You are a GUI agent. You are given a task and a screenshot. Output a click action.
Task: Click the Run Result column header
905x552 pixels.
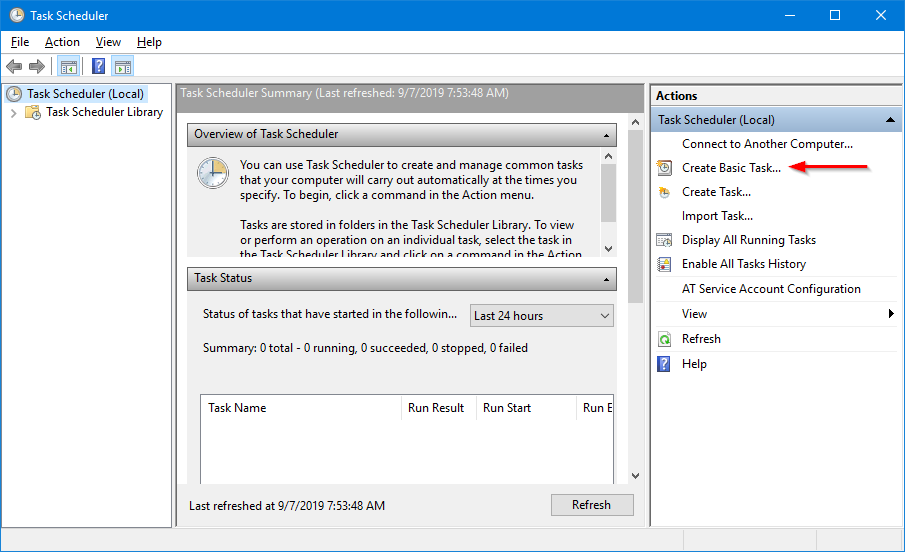coord(439,408)
